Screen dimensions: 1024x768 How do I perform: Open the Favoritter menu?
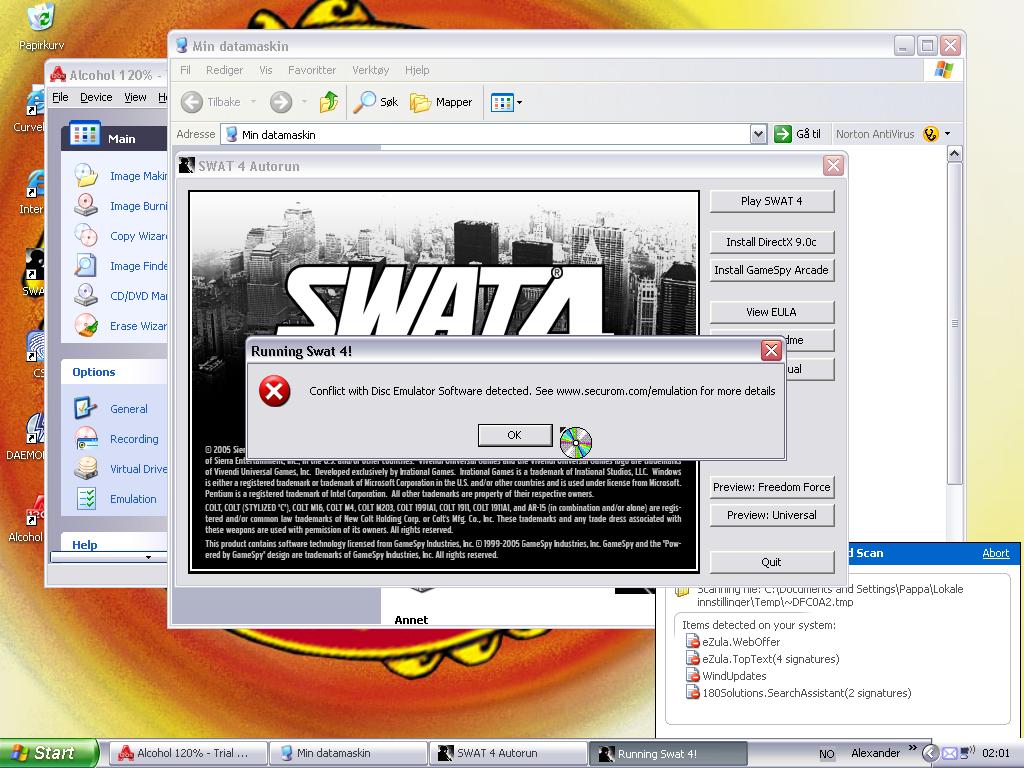312,70
